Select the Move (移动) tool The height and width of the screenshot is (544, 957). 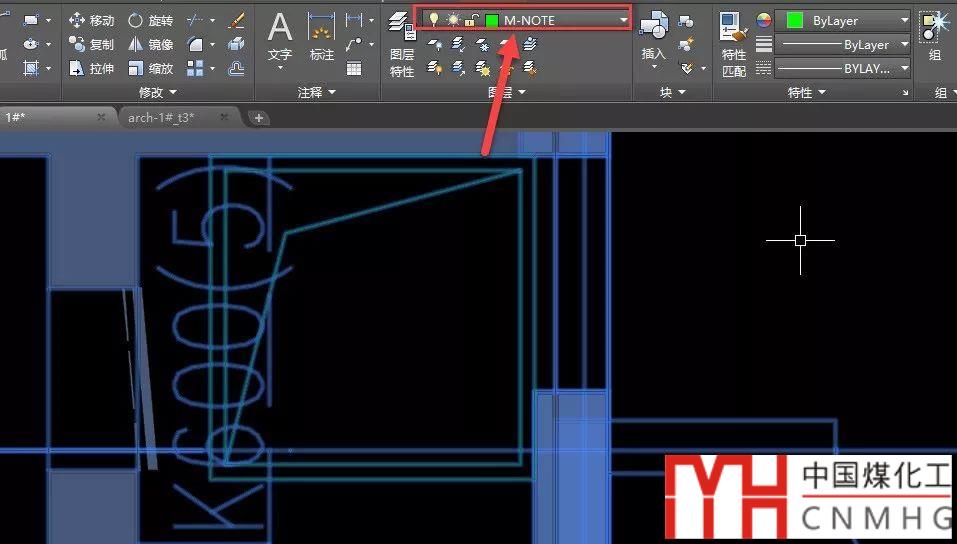coord(91,20)
